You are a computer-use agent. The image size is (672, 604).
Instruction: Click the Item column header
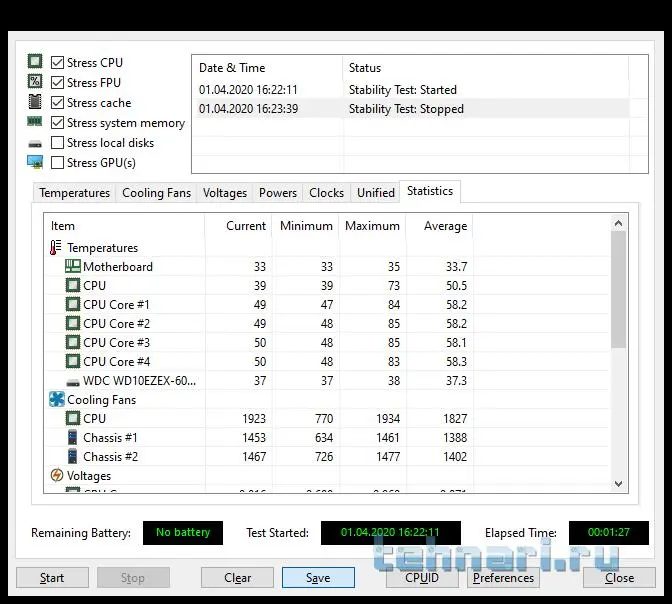[124, 226]
